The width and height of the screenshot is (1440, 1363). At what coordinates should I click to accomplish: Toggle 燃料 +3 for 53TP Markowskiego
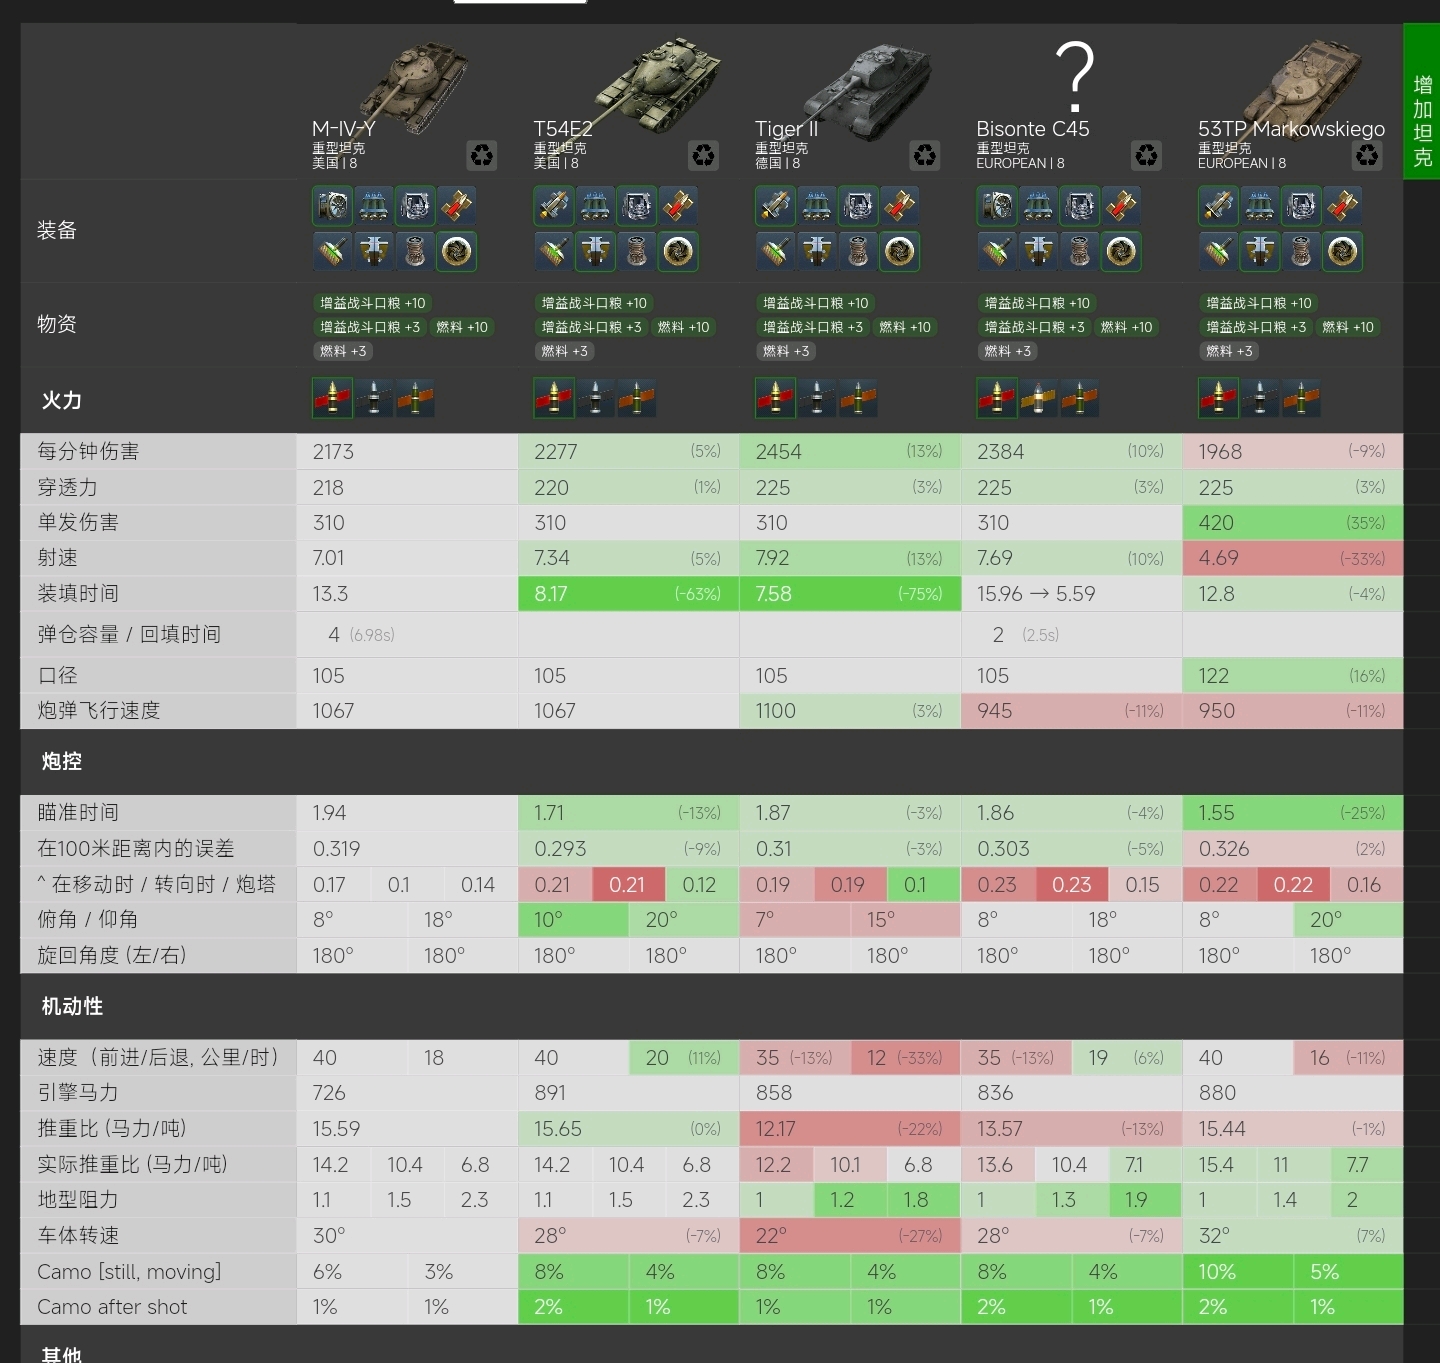(1229, 351)
